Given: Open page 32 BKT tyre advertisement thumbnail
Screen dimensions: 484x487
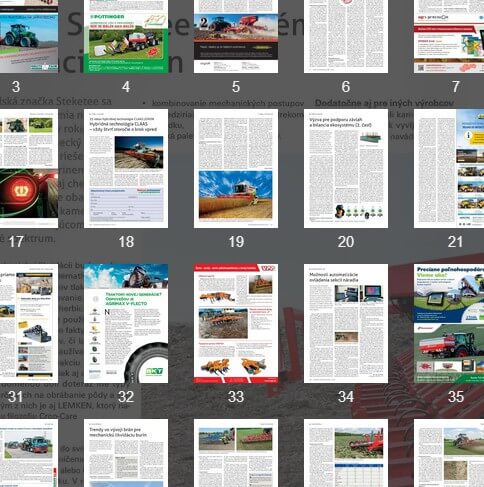Looking at the screenshot, I should (x=126, y=323).
